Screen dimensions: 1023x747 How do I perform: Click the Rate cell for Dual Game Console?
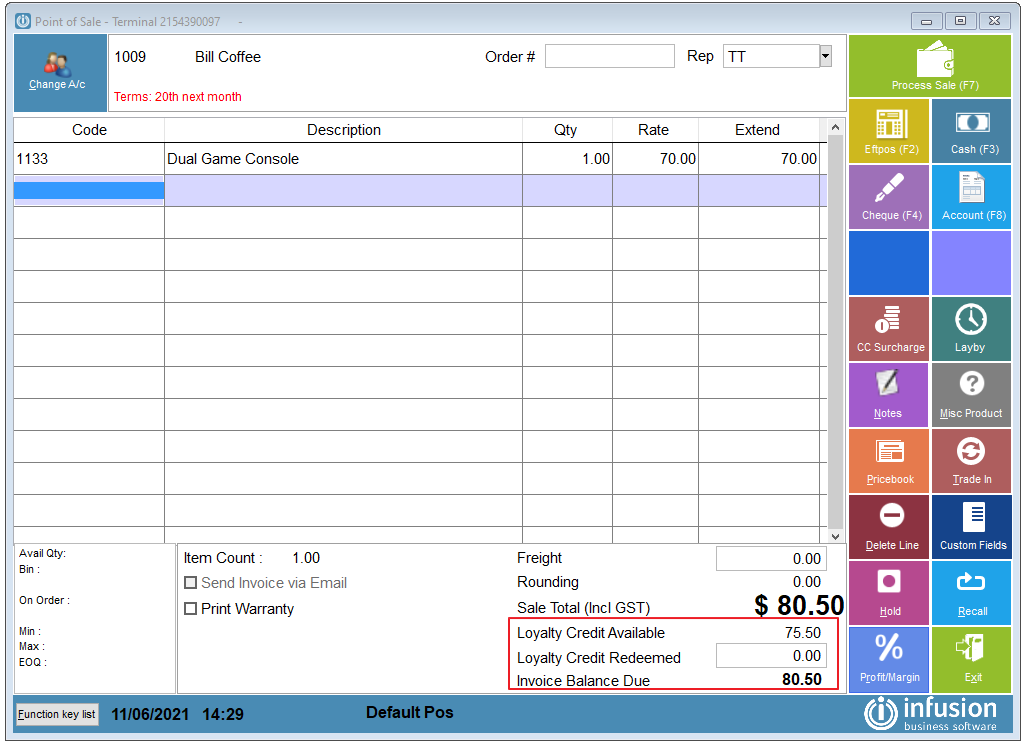[x=655, y=159]
